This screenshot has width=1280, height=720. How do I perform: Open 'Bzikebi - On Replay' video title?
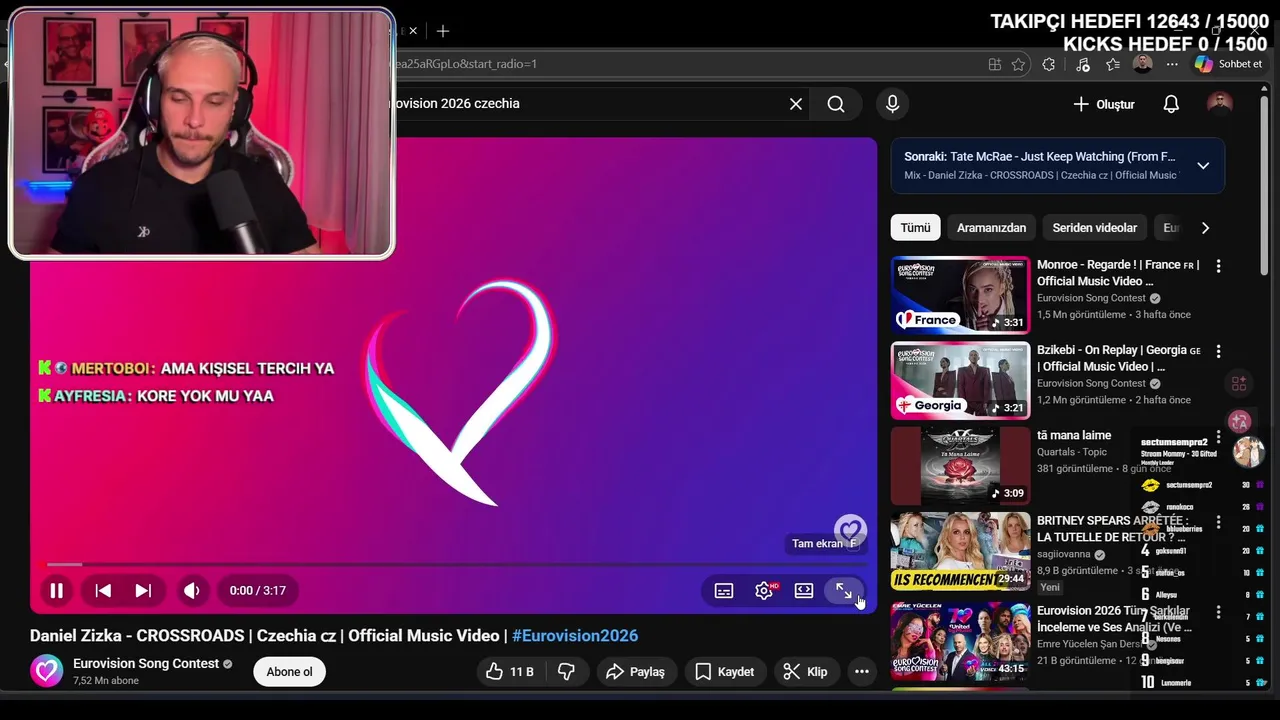pos(1117,358)
